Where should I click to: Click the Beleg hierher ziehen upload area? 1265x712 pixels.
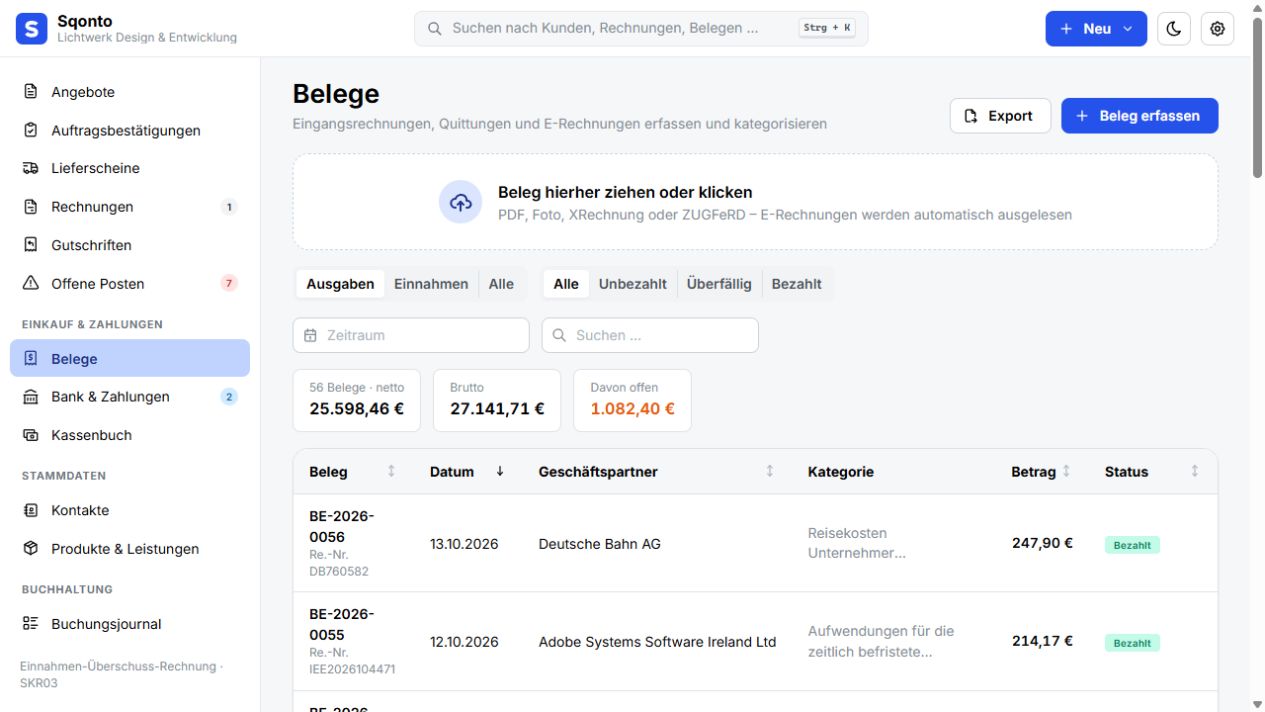[x=755, y=202]
